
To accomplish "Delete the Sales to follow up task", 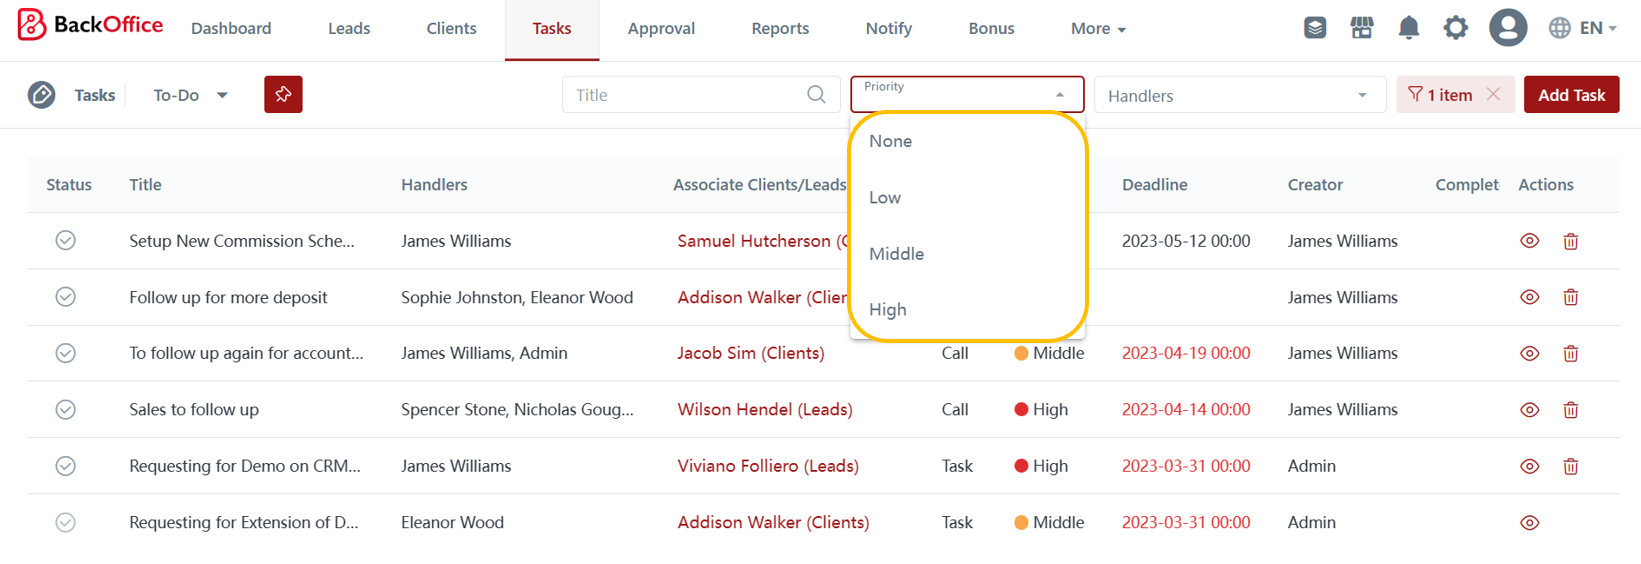I will pyautogui.click(x=1570, y=410).
